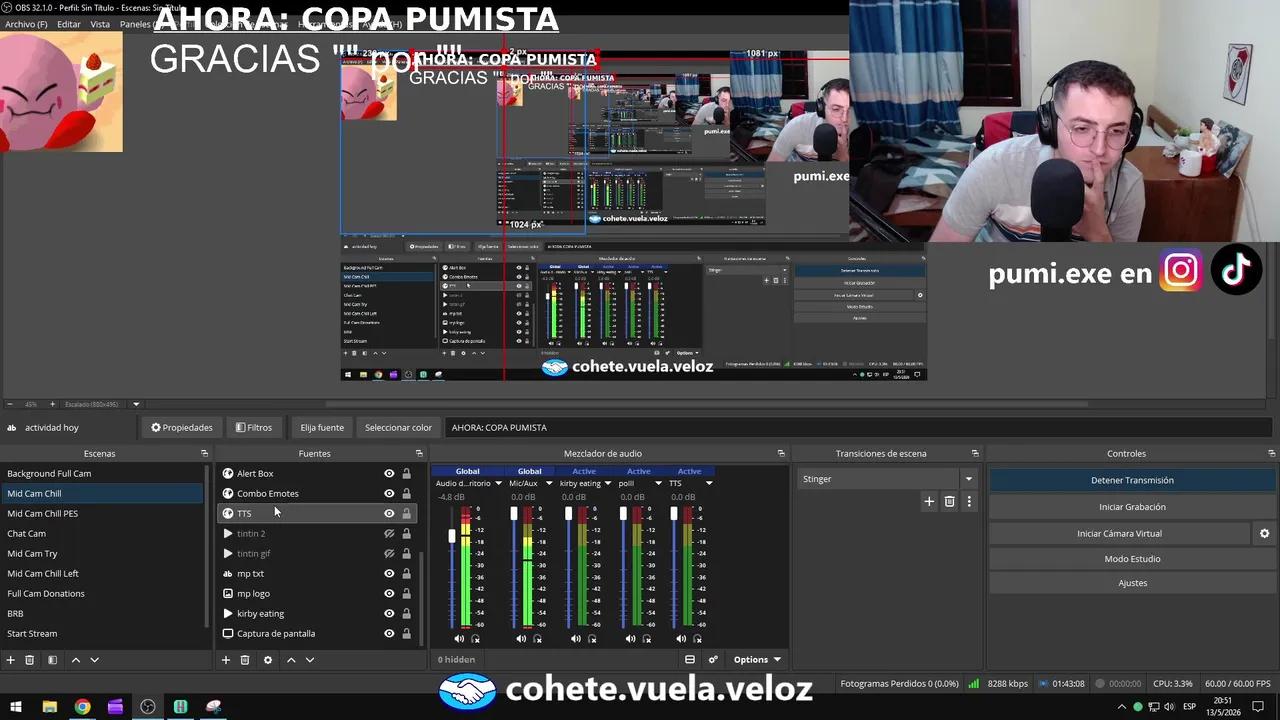Move scene down arrow in Escenas toolbar
This screenshot has width=1280, height=720.
(x=94, y=660)
